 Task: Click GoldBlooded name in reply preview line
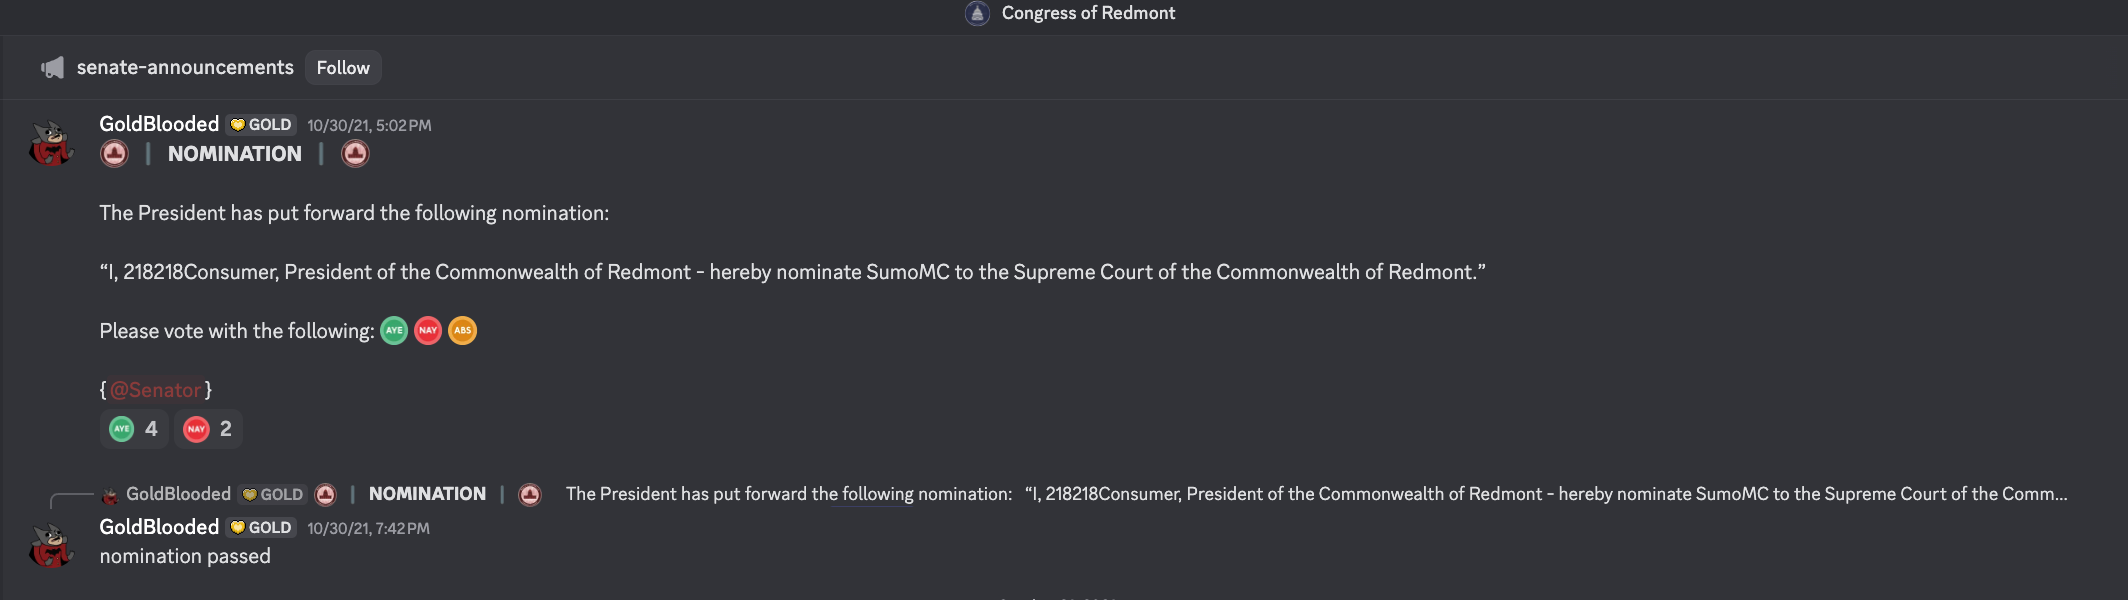coord(178,494)
